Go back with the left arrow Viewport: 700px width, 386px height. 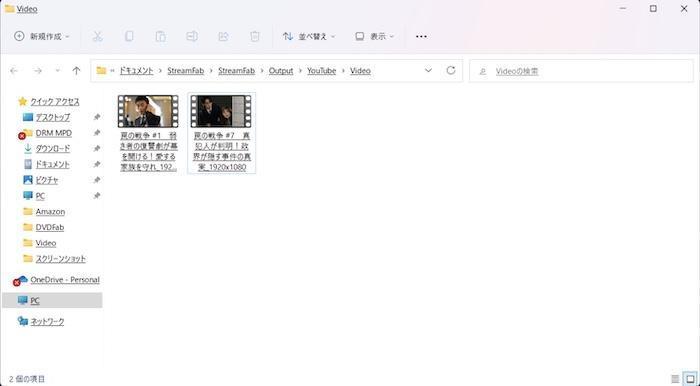click(14, 71)
